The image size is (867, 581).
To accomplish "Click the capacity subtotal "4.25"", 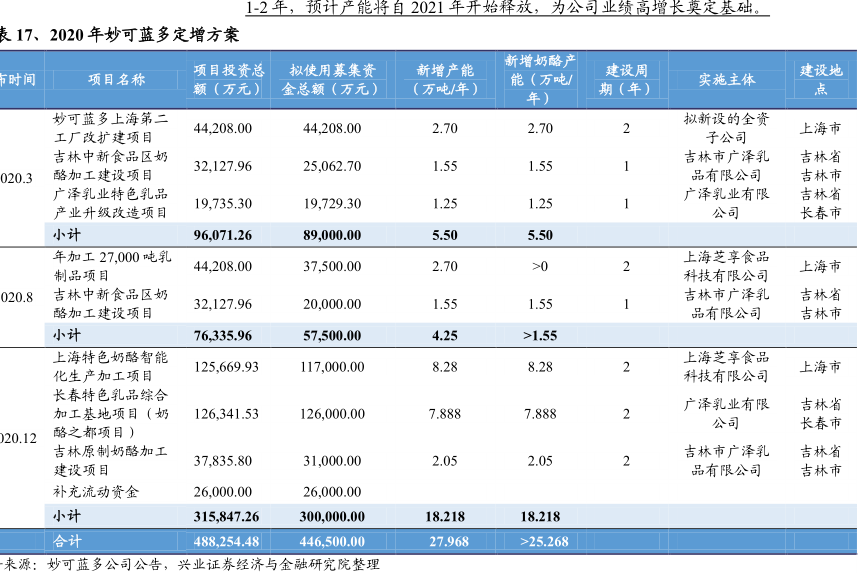I will [x=445, y=336].
